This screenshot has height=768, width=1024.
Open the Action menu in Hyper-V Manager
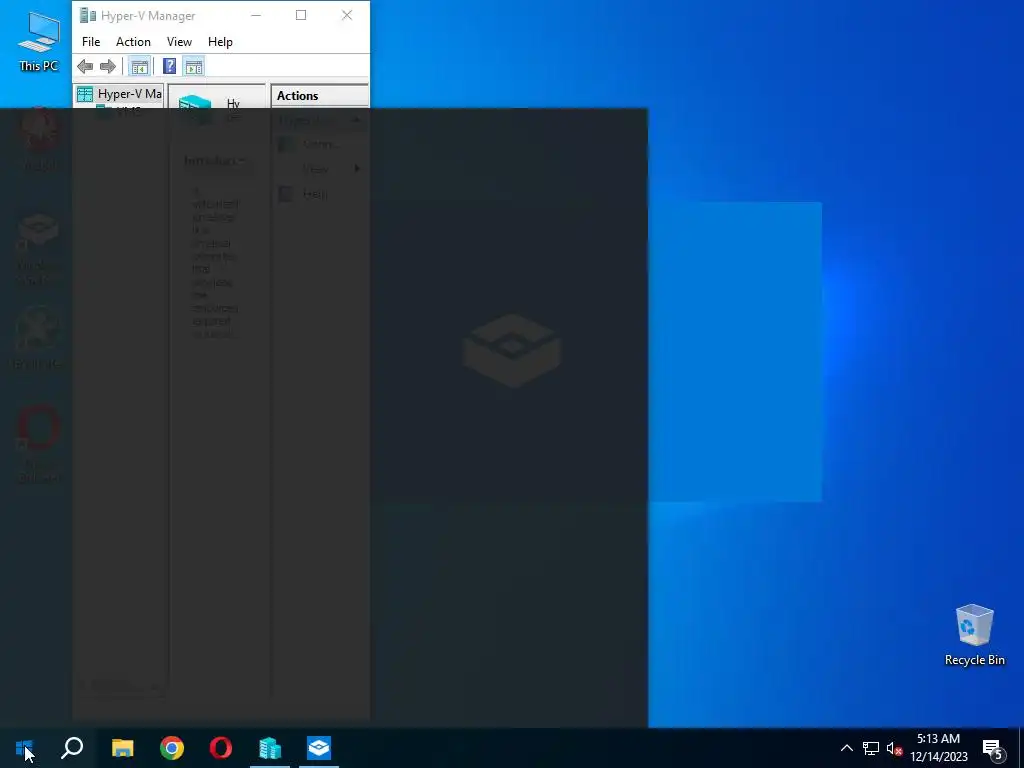[133, 42]
